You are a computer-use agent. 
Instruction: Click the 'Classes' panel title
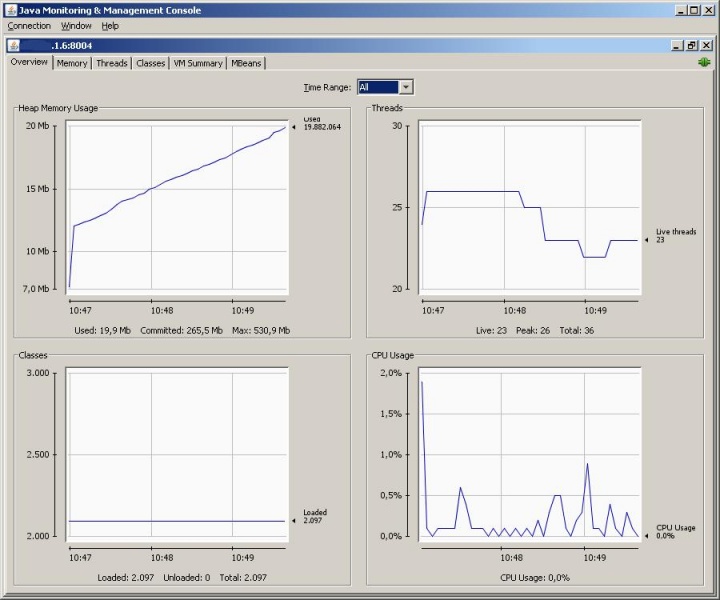coord(33,355)
